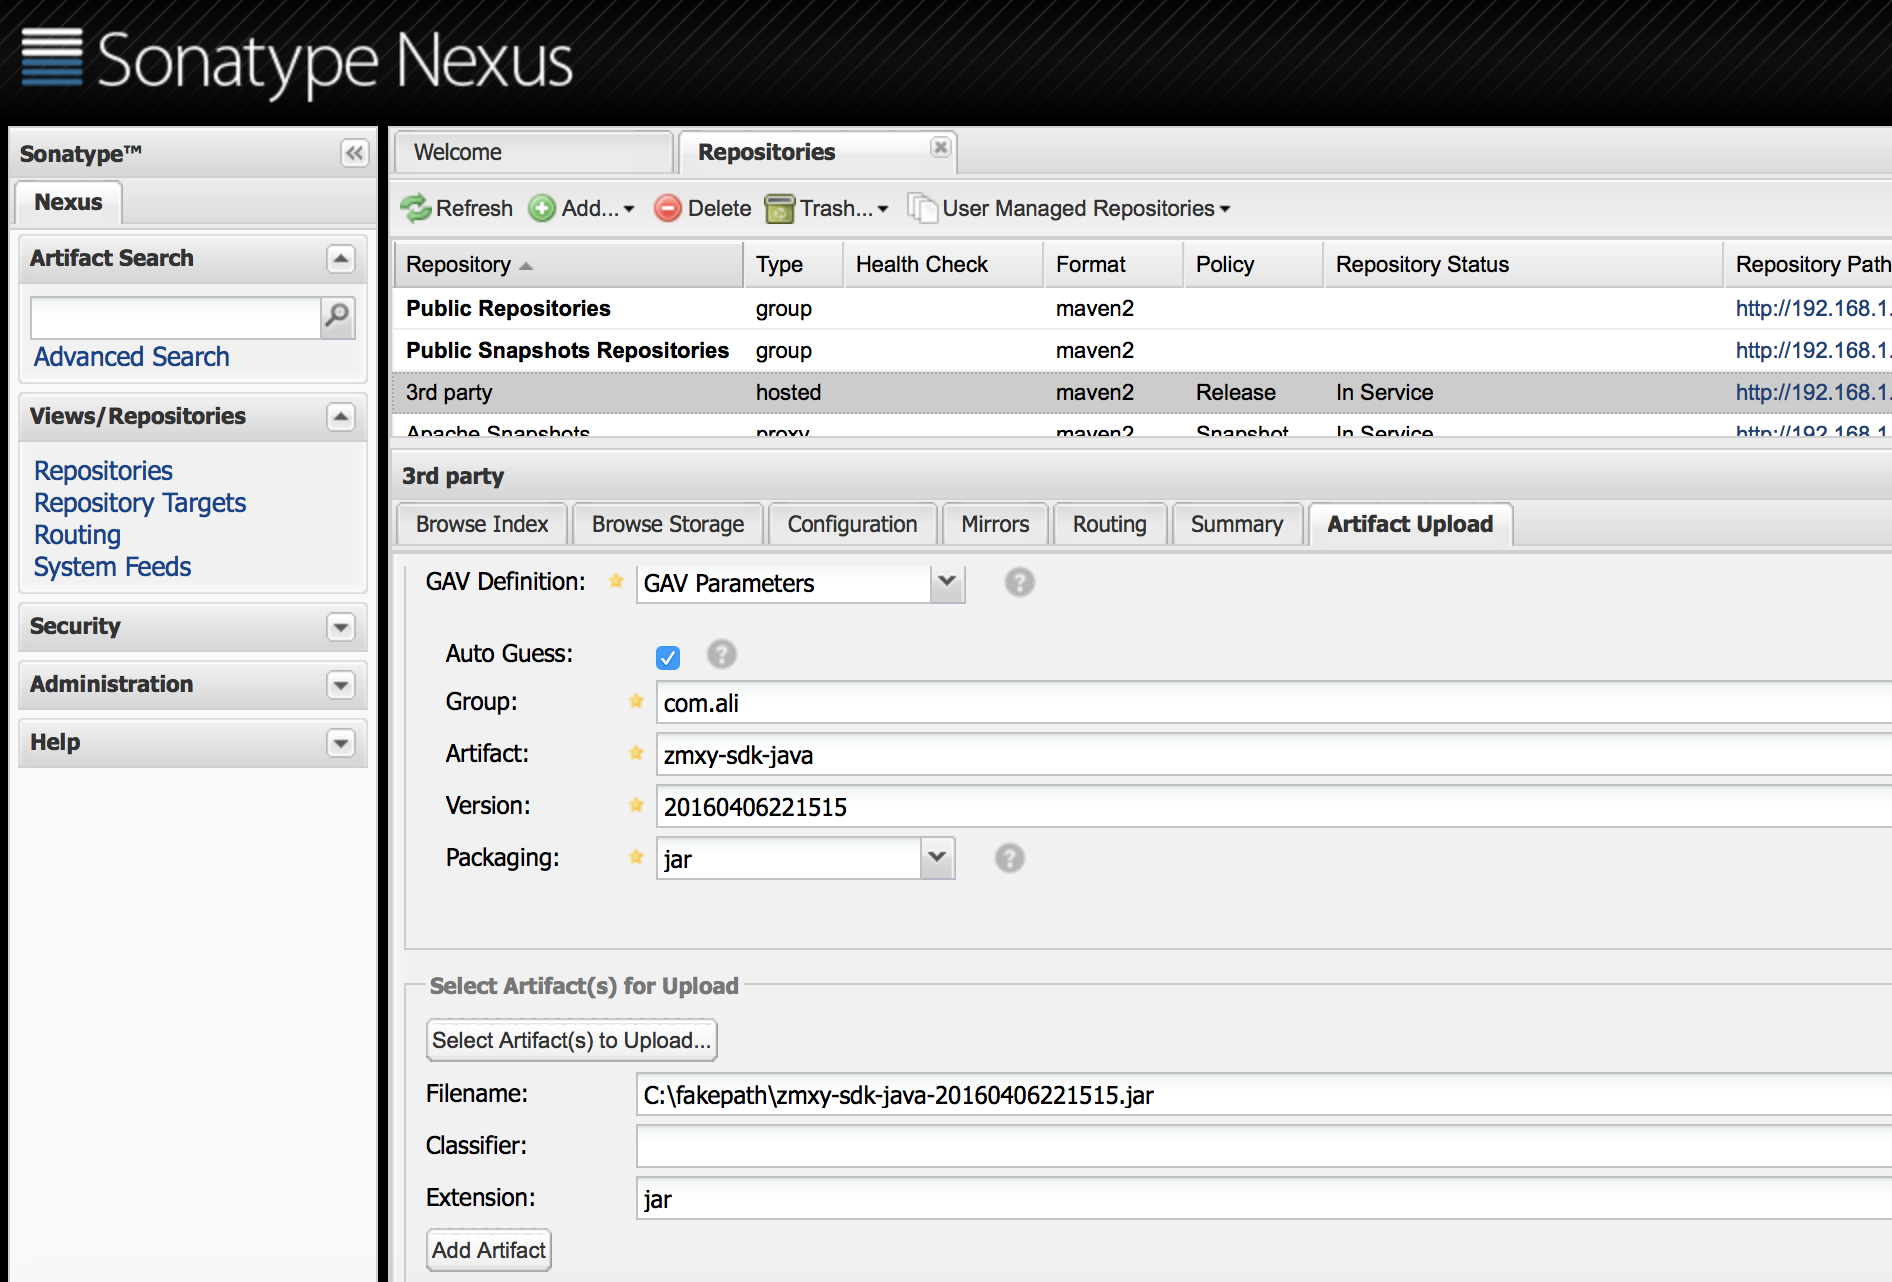The width and height of the screenshot is (1892, 1282).
Task: Close the Repositories tab
Action: click(940, 147)
